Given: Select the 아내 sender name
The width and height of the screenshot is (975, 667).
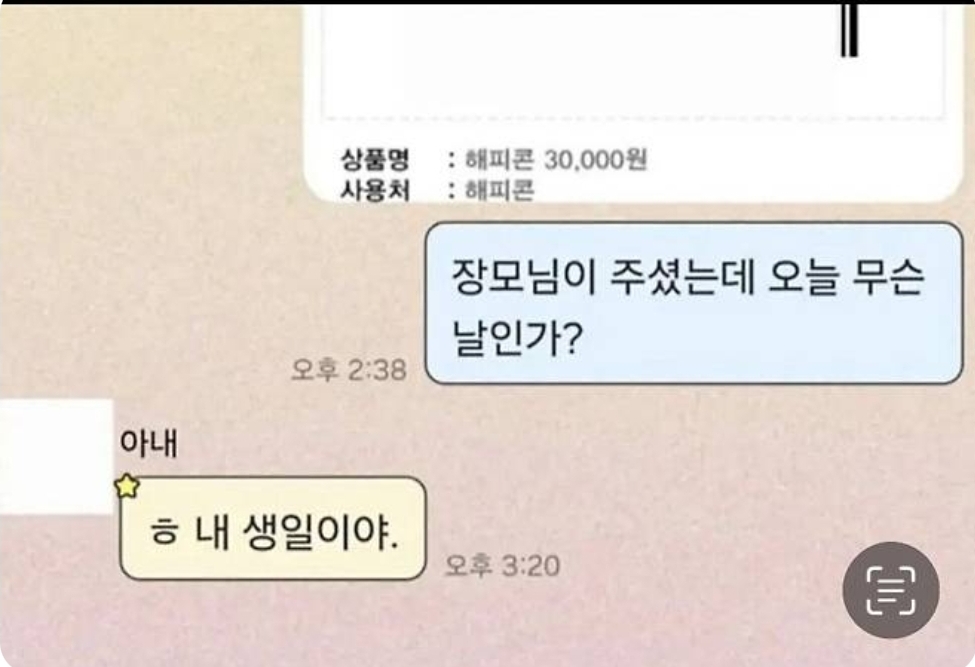Looking at the screenshot, I should pos(148,444).
